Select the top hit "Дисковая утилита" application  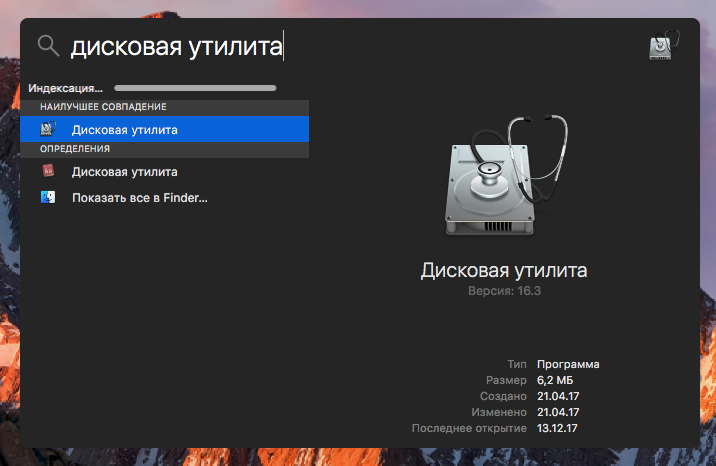click(x=164, y=129)
